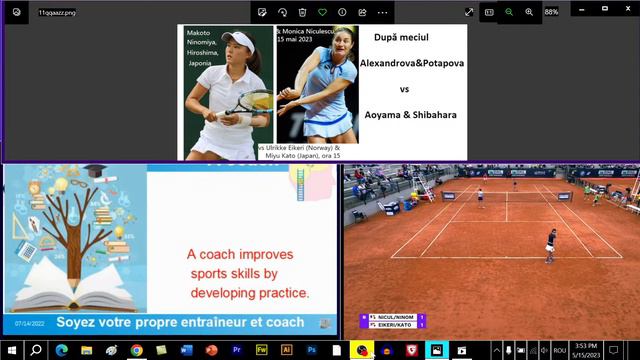Viewport: 640px width, 360px height.
Task: Zoom in the photo
Action: 529,12
